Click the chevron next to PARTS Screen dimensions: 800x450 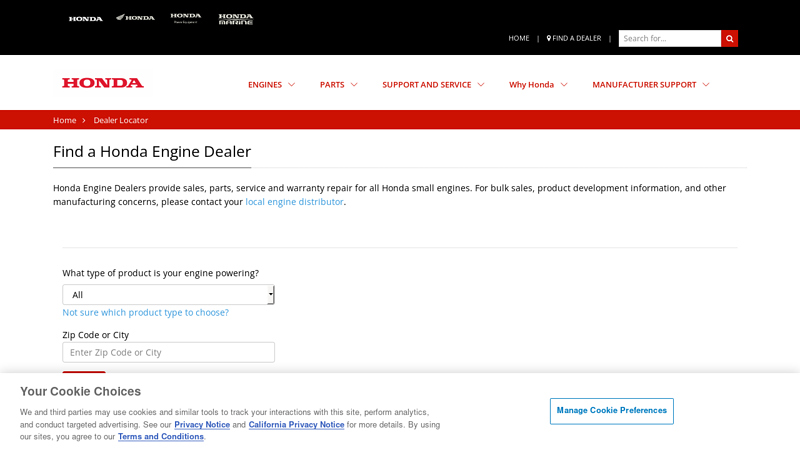pos(354,85)
